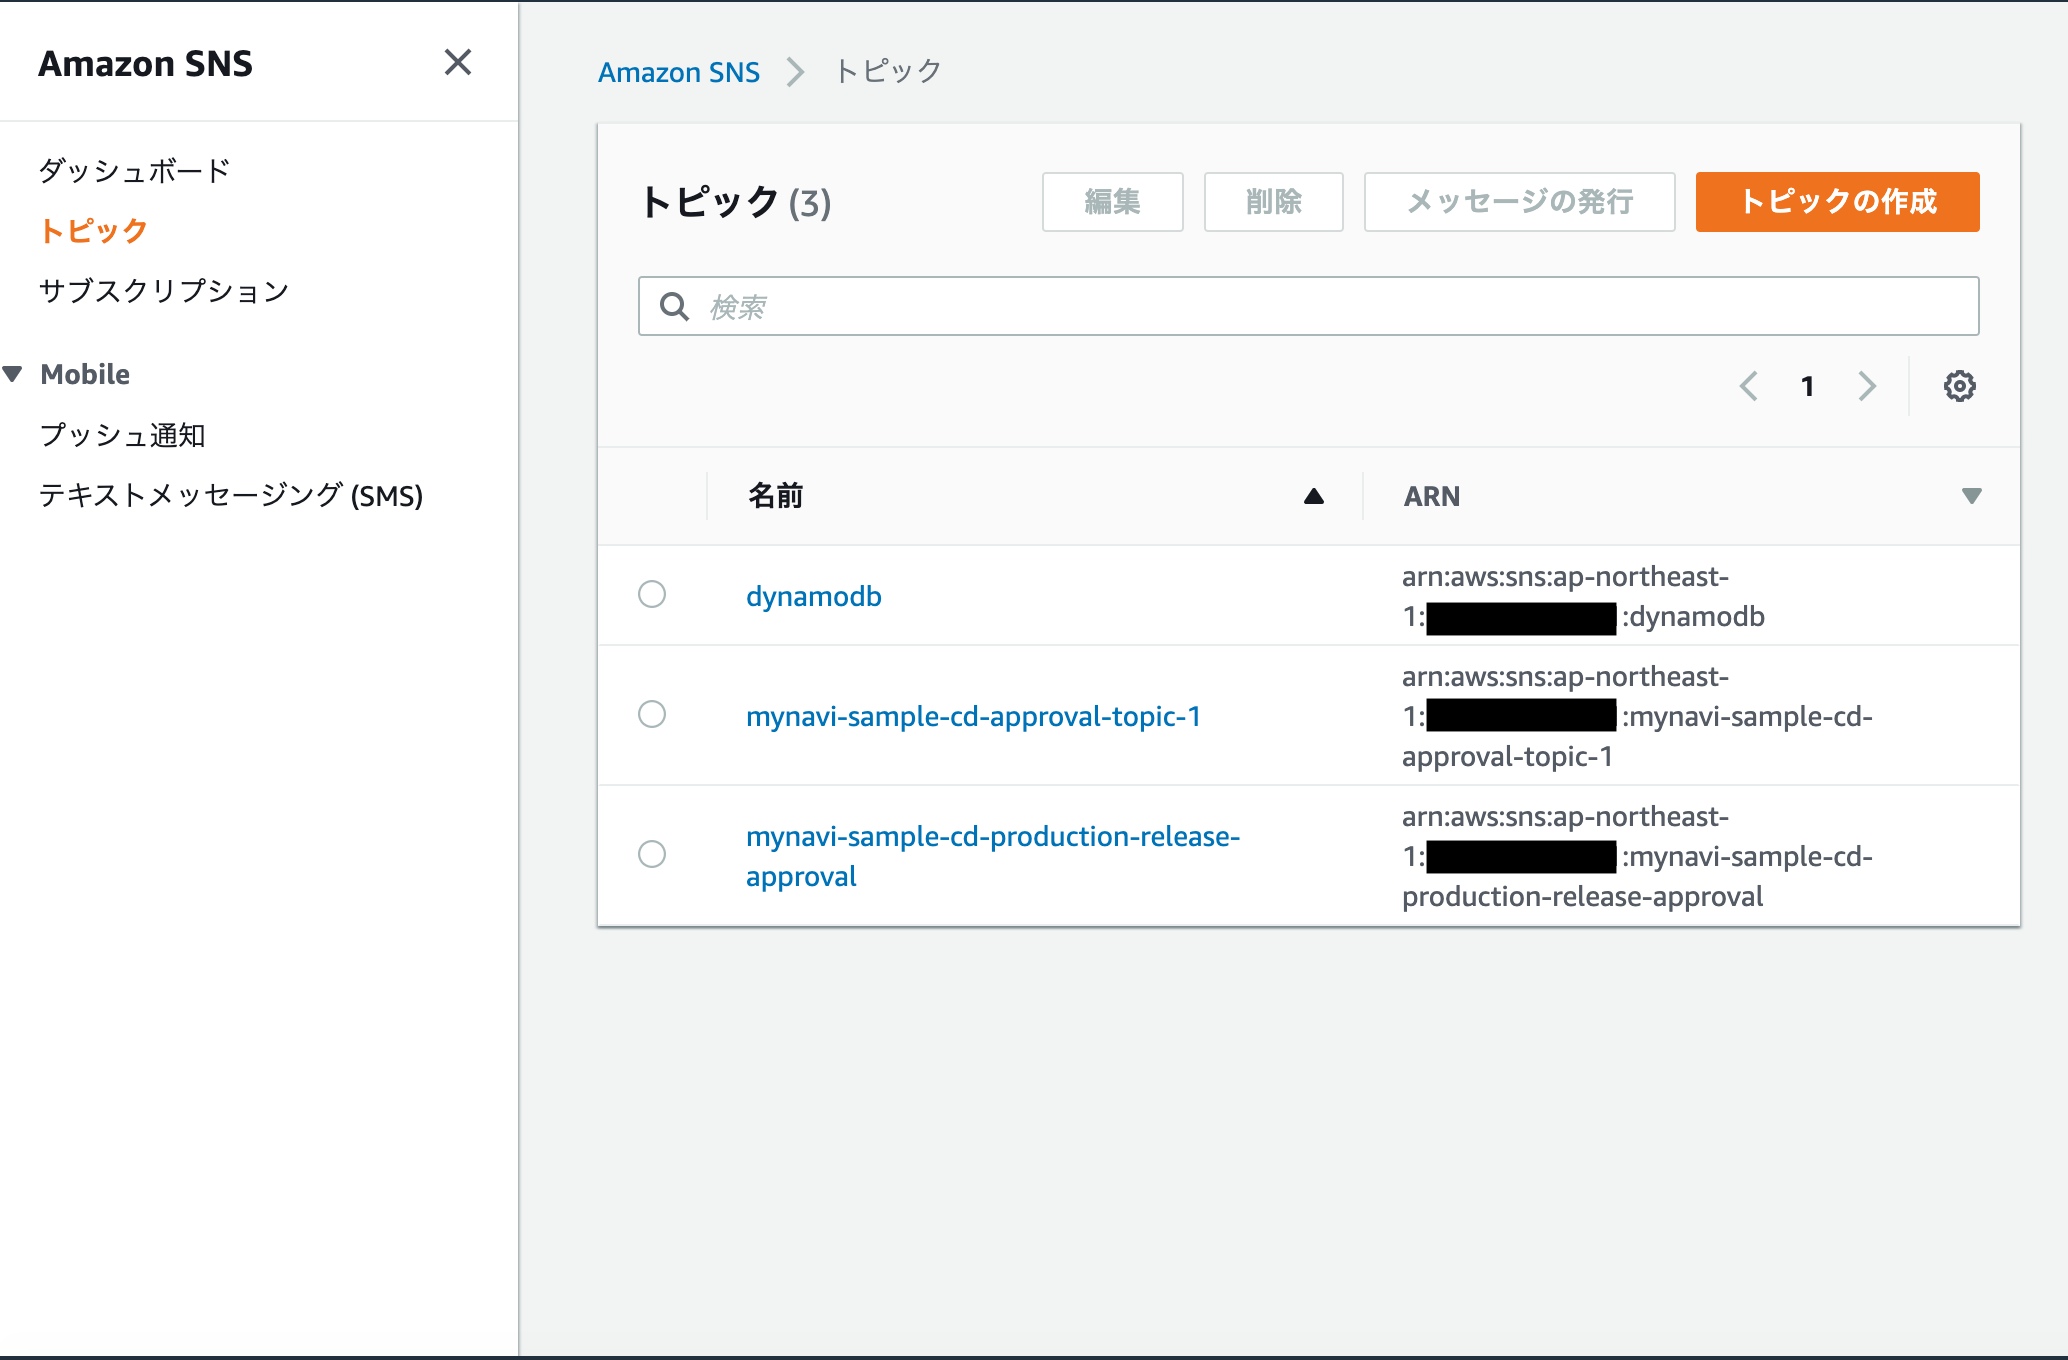Sort by ARN column arrow
Viewport: 2068px width, 1360px height.
pos(1971,496)
